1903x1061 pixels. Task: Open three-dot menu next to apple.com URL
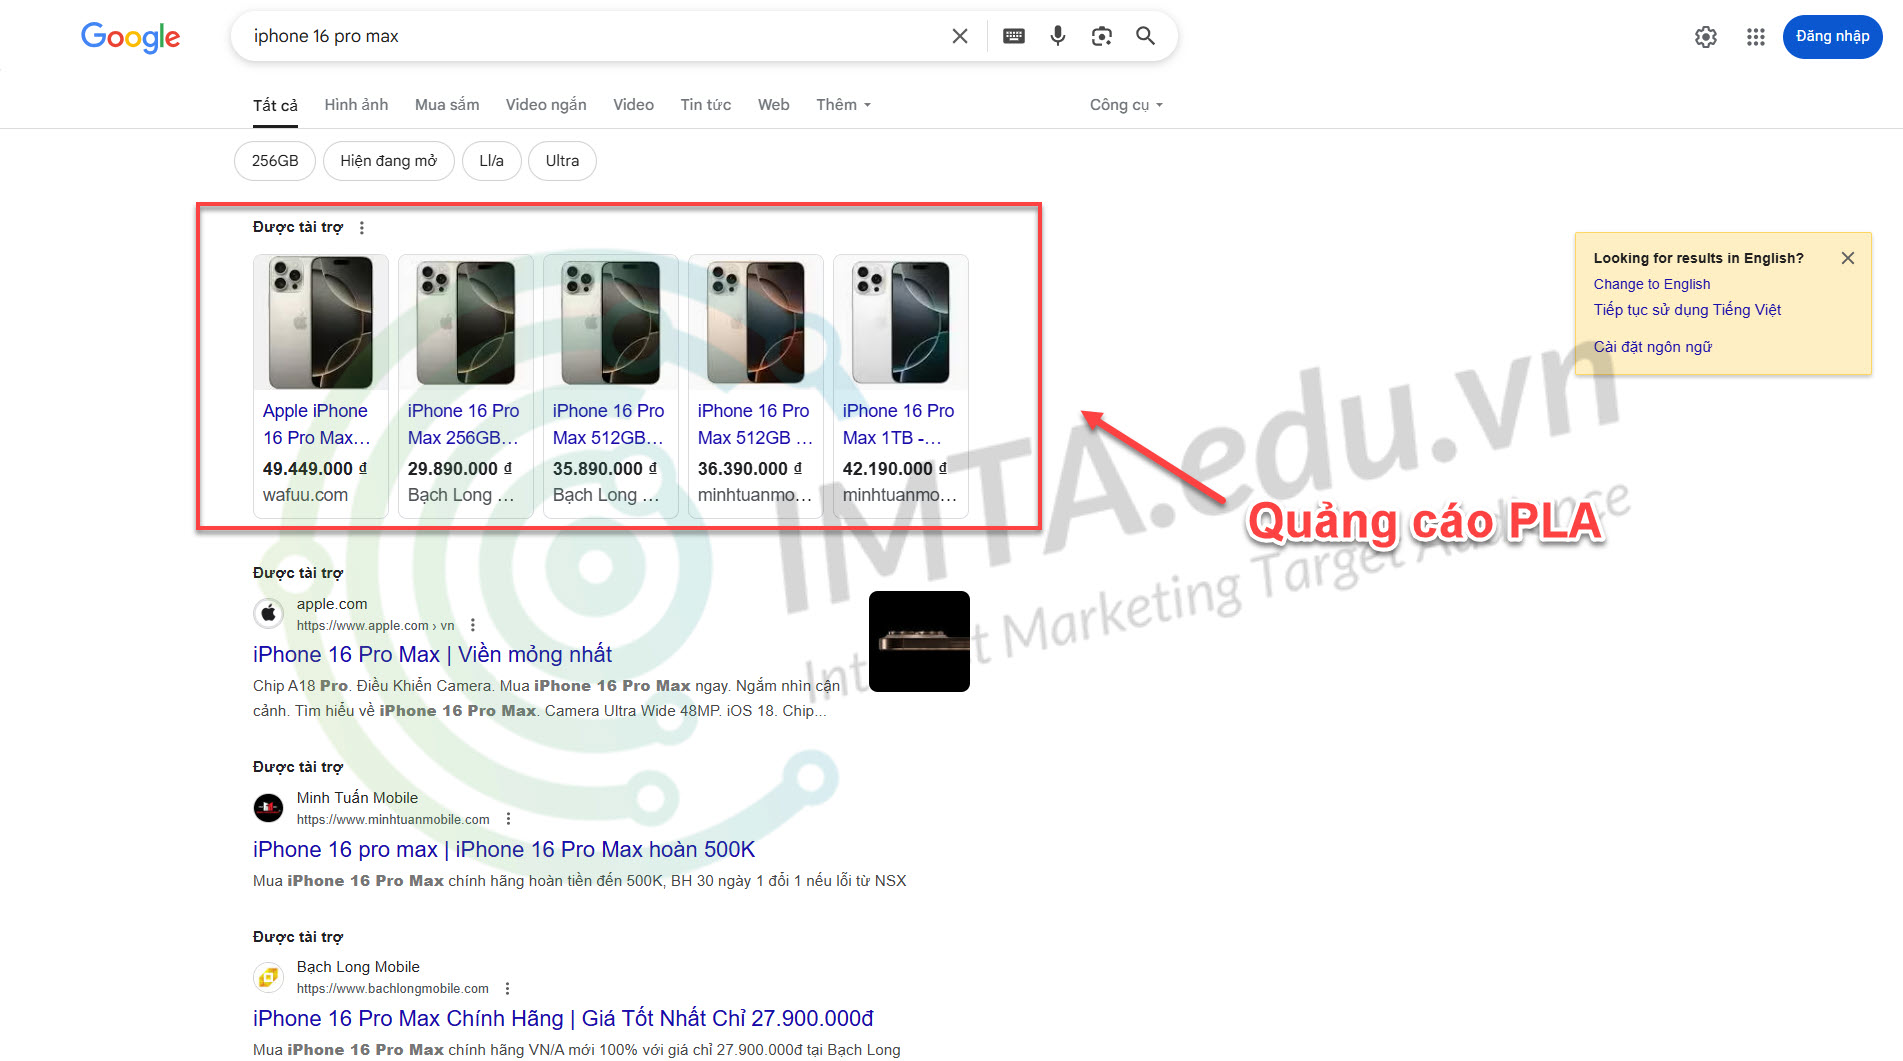pyautogui.click(x=473, y=625)
